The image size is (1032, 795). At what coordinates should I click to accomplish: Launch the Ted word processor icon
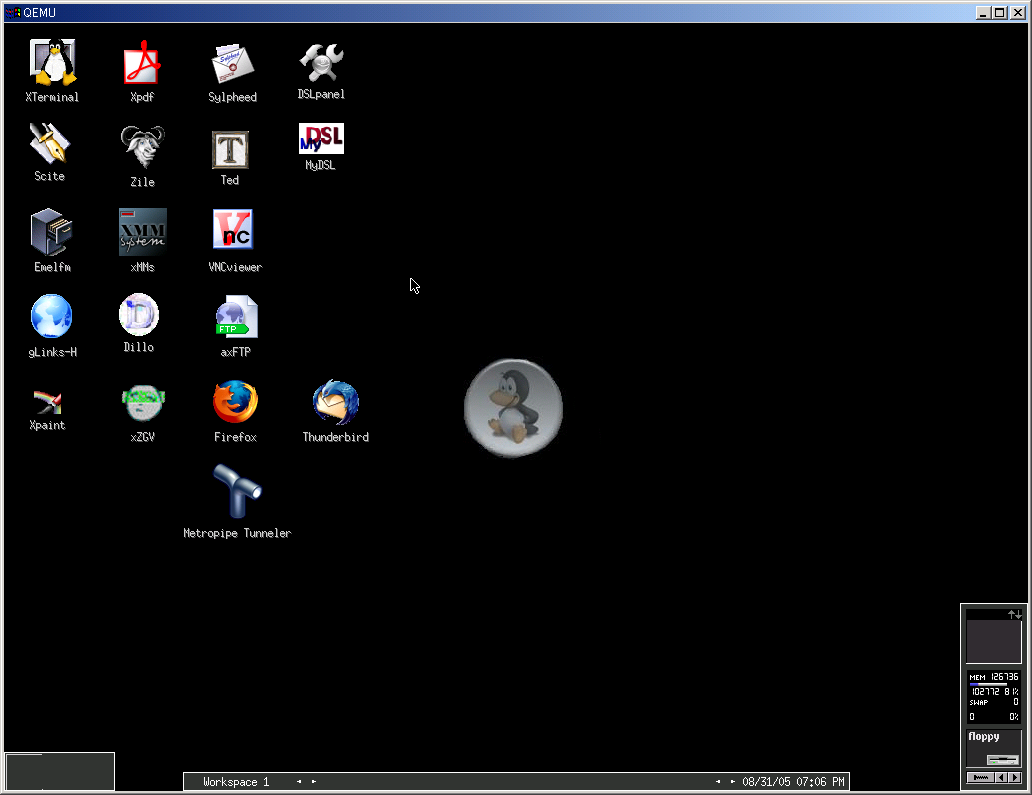click(x=230, y=150)
